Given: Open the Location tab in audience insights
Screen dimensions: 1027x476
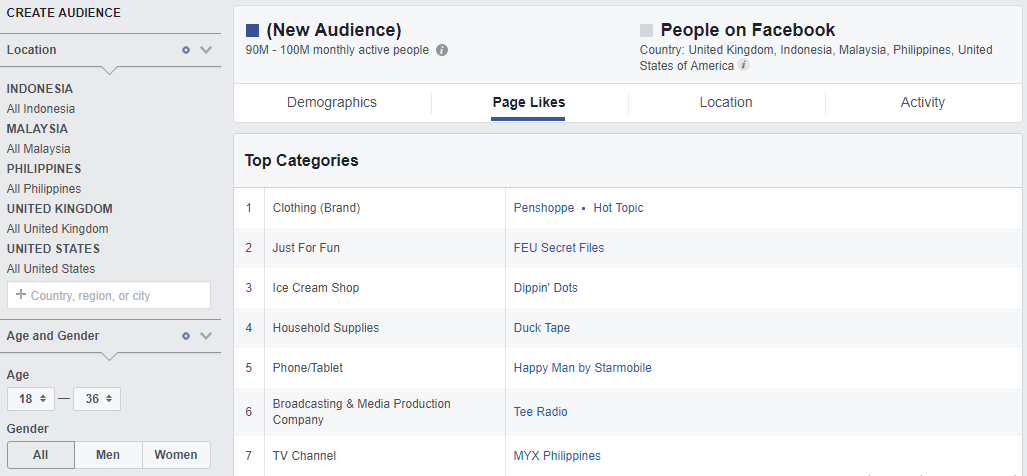Looking at the screenshot, I should (726, 102).
